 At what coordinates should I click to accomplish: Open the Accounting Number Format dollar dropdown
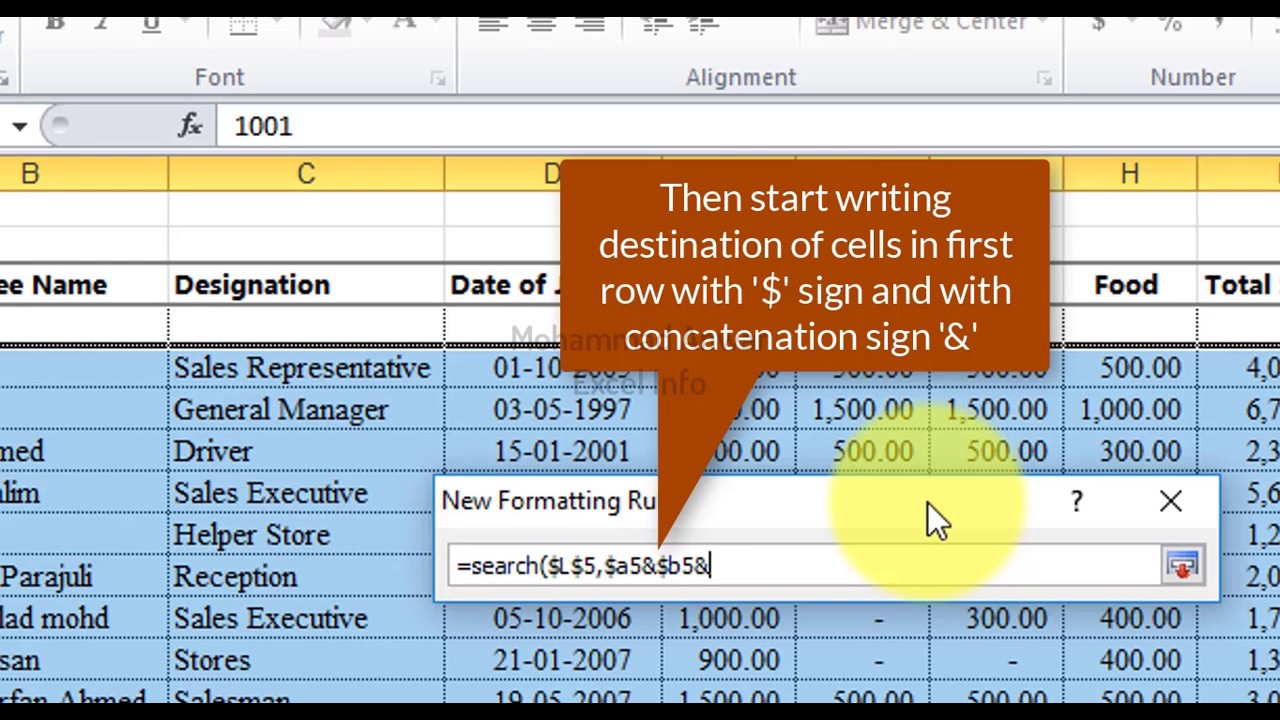[1098, 24]
